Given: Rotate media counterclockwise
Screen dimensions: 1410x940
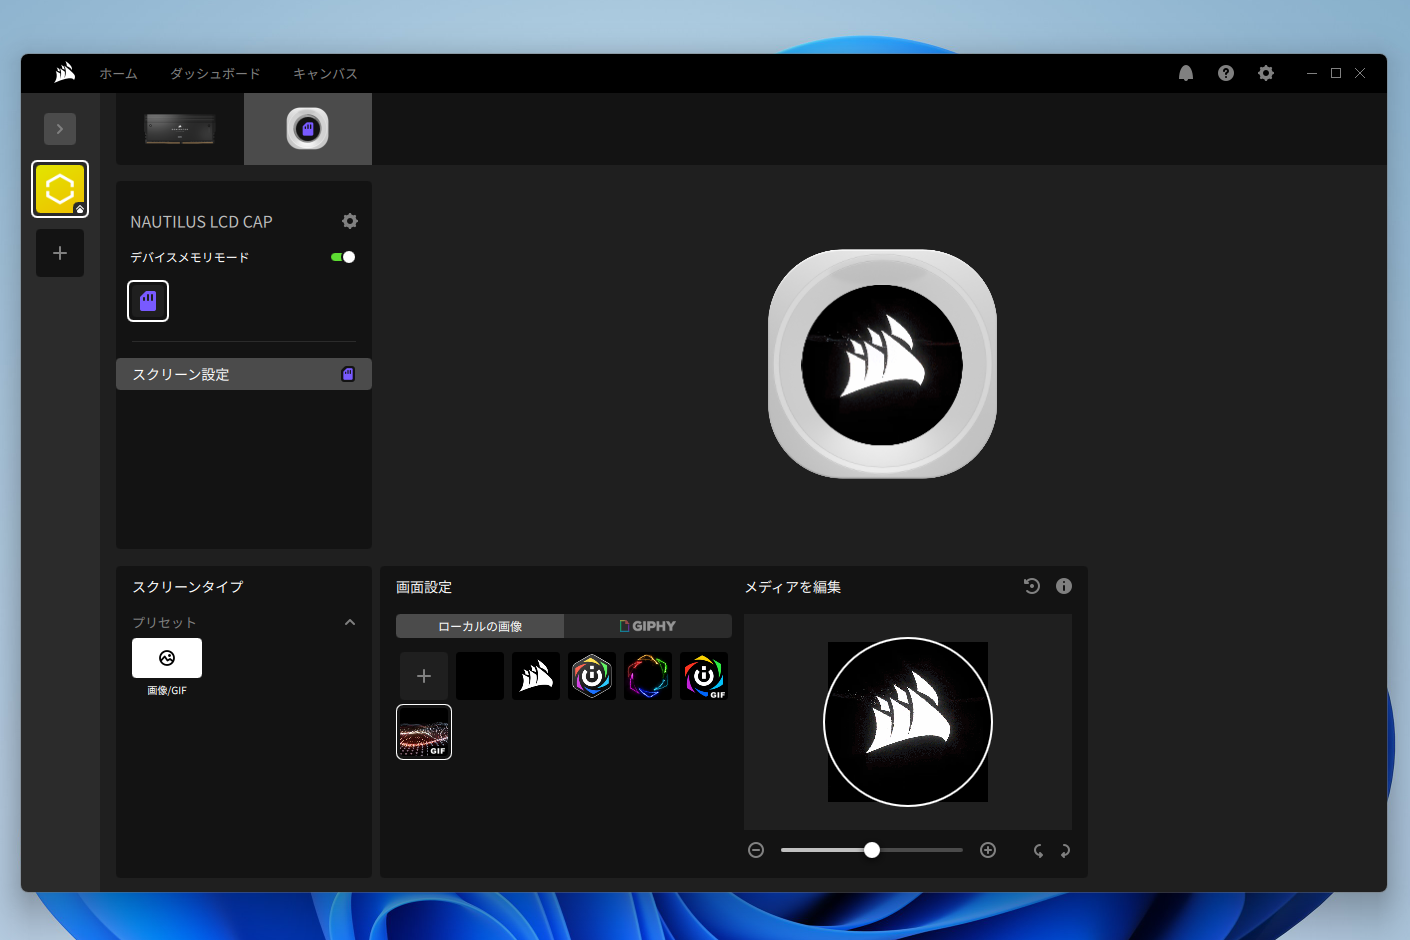Looking at the screenshot, I should tap(1038, 851).
